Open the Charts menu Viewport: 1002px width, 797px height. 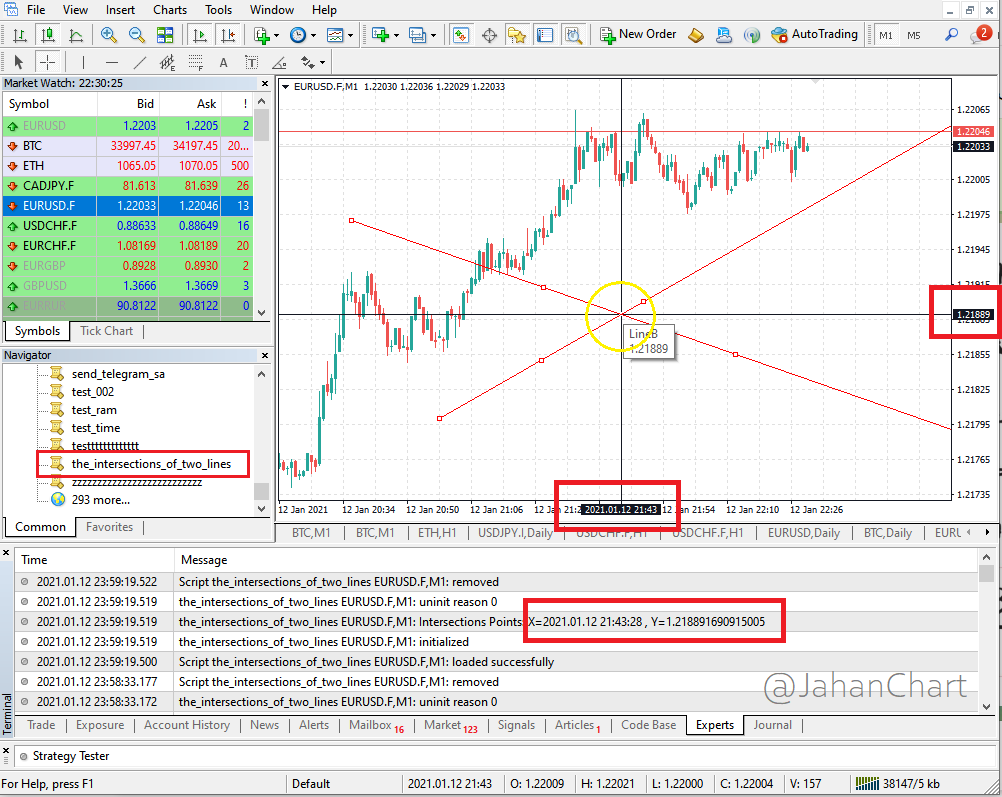tap(169, 9)
